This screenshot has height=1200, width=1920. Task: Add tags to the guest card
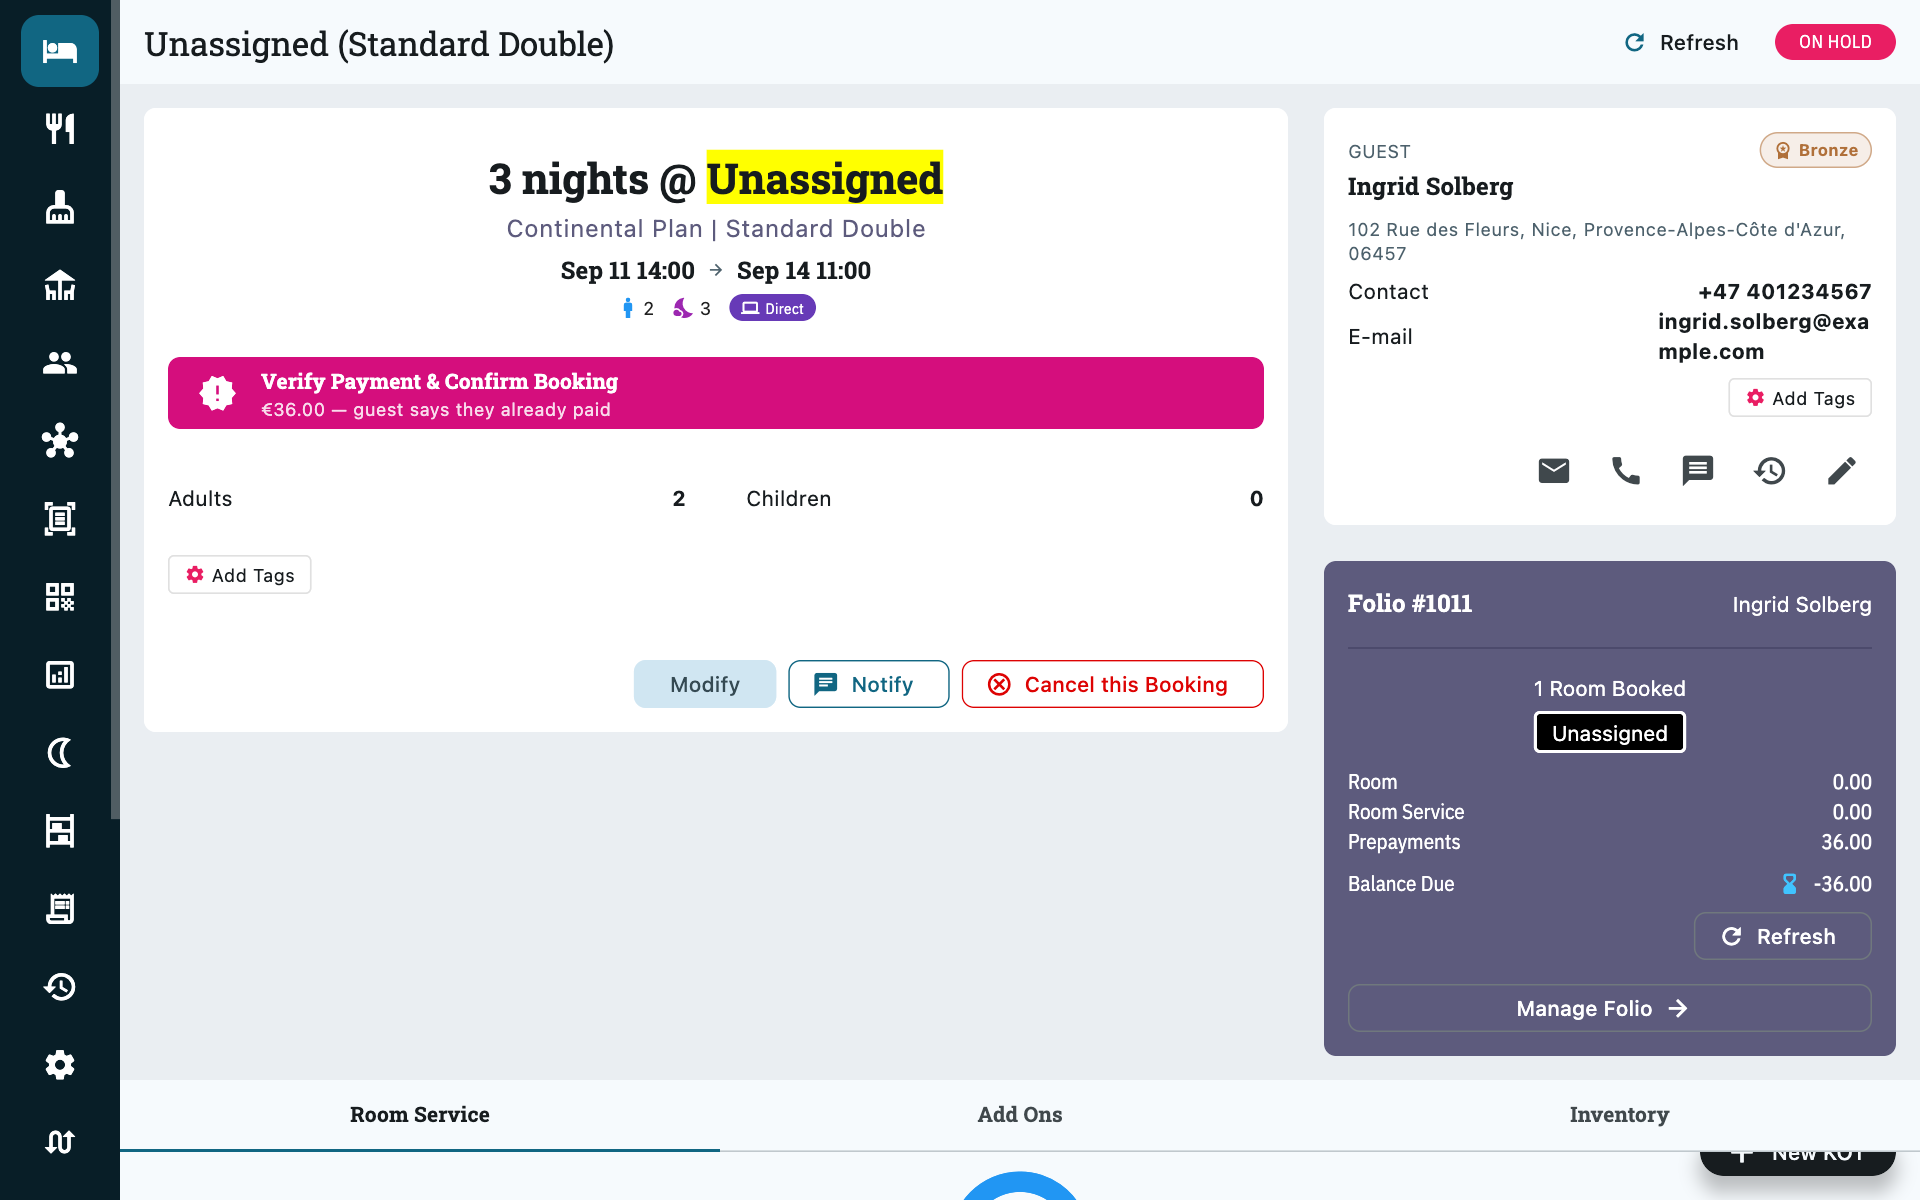[1800, 398]
